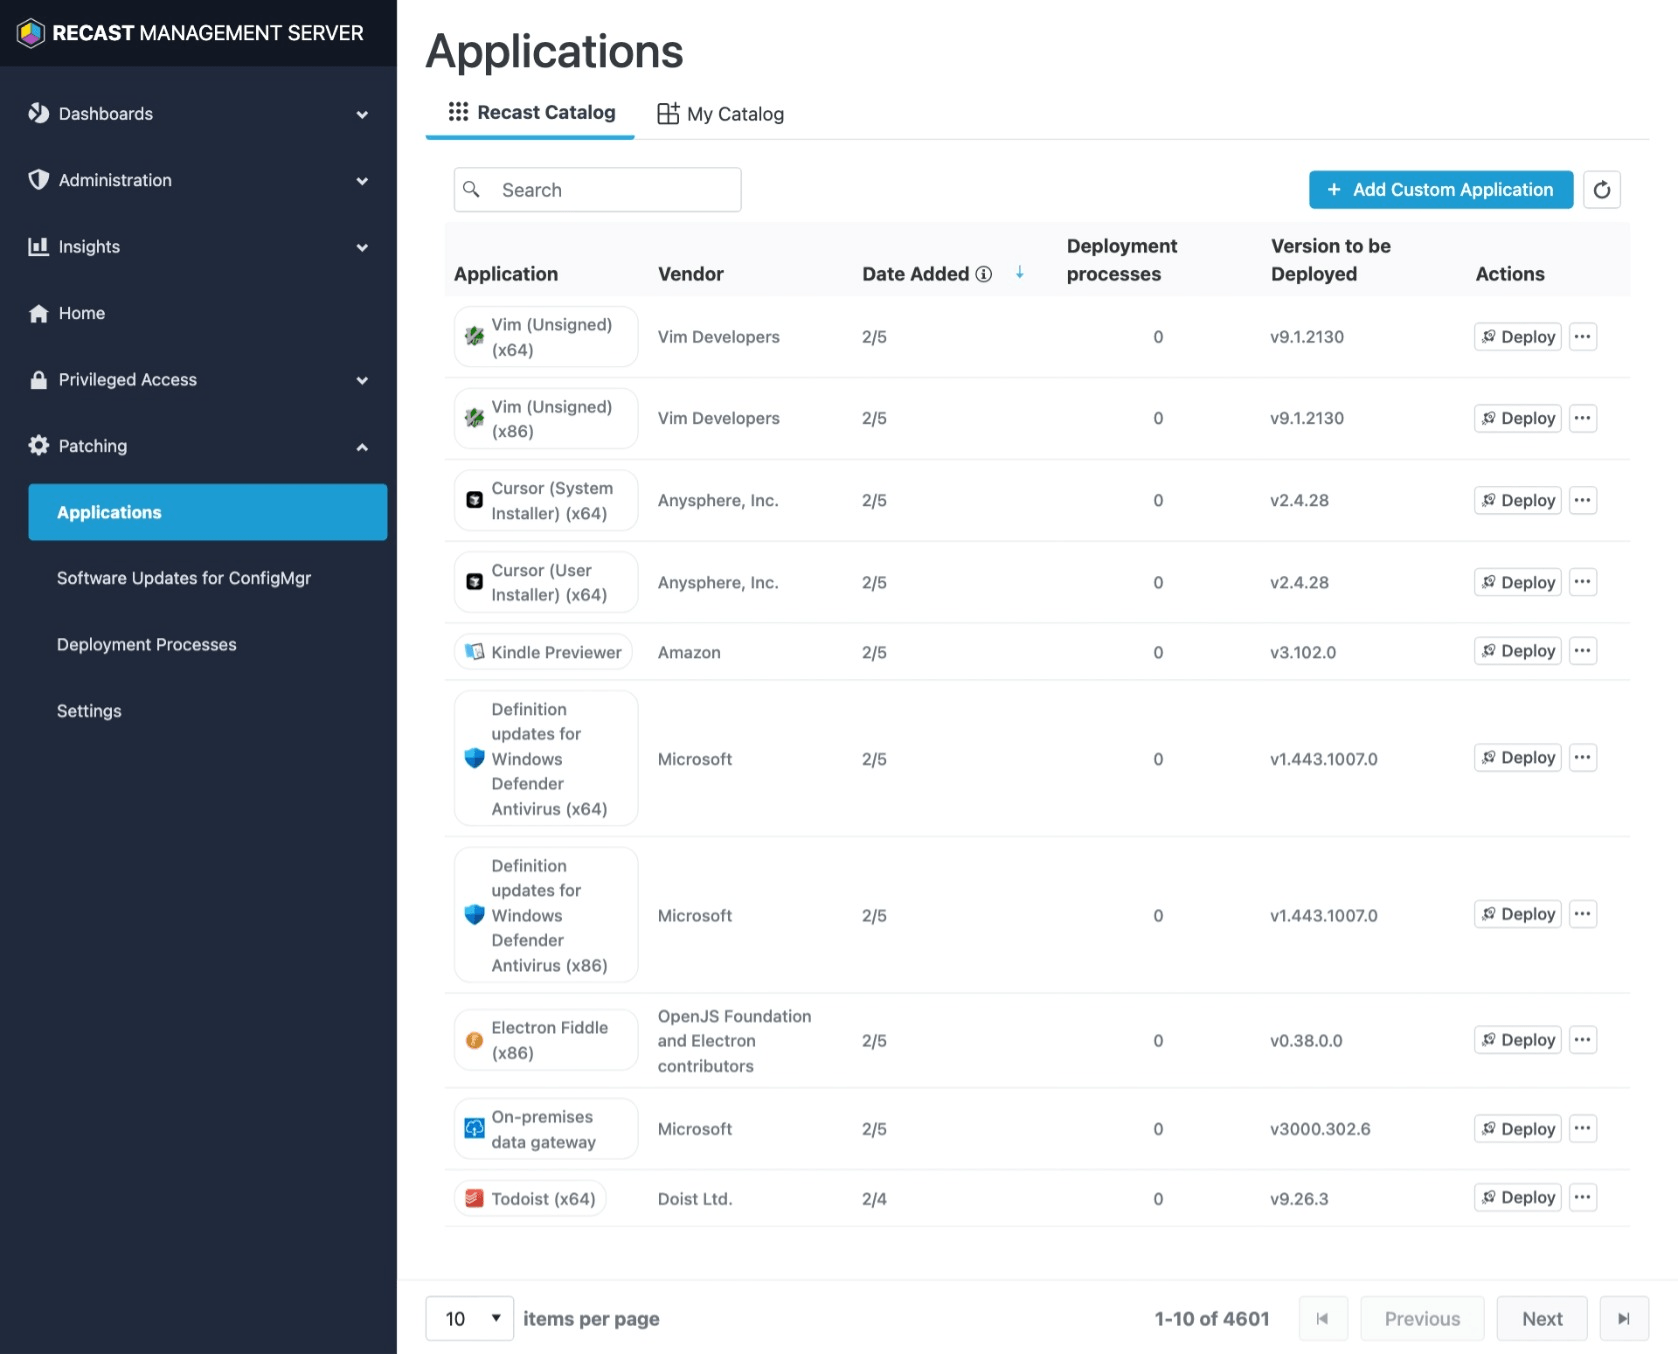The width and height of the screenshot is (1678, 1354).
Task: Open Software Updates for ConfigMgr
Action: [x=184, y=578]
